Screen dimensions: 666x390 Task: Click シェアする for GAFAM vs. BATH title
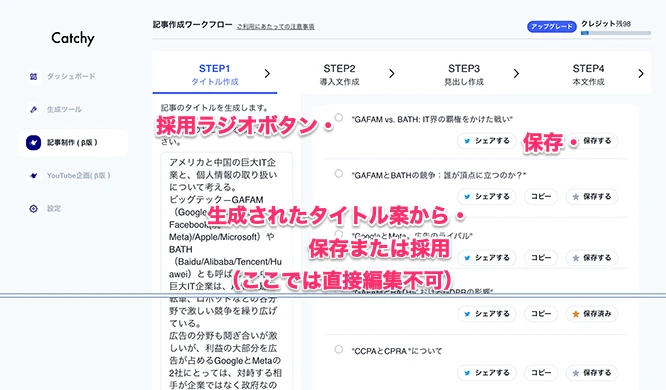pyautogui.click(x=487, y=141)
